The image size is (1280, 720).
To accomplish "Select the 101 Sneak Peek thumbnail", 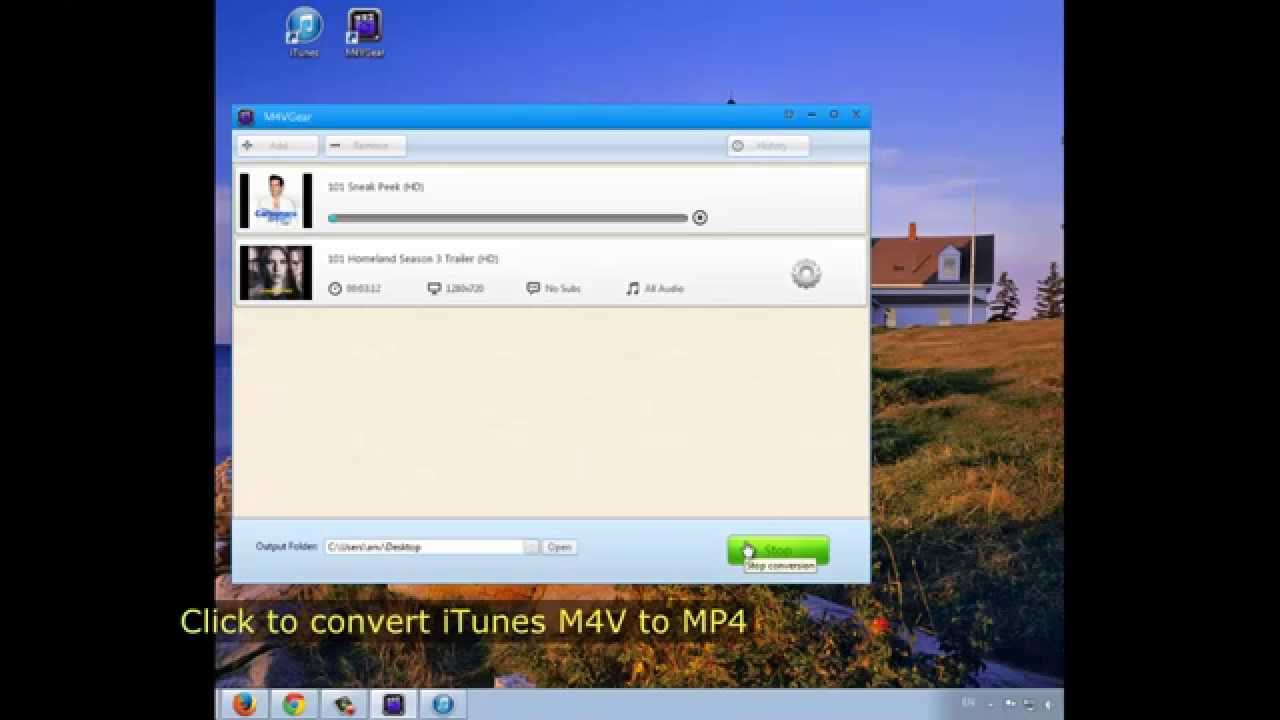I will tap(276, 201).
